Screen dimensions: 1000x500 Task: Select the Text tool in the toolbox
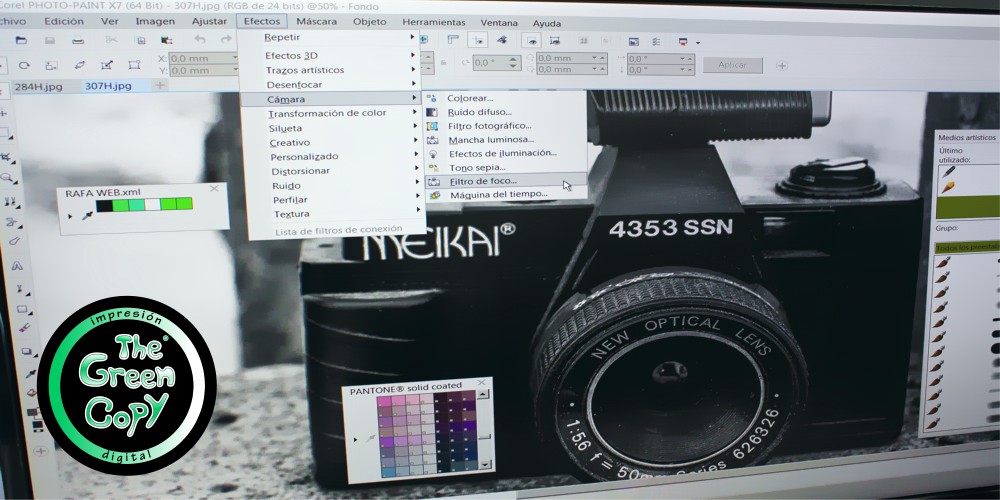coord(17,267)
